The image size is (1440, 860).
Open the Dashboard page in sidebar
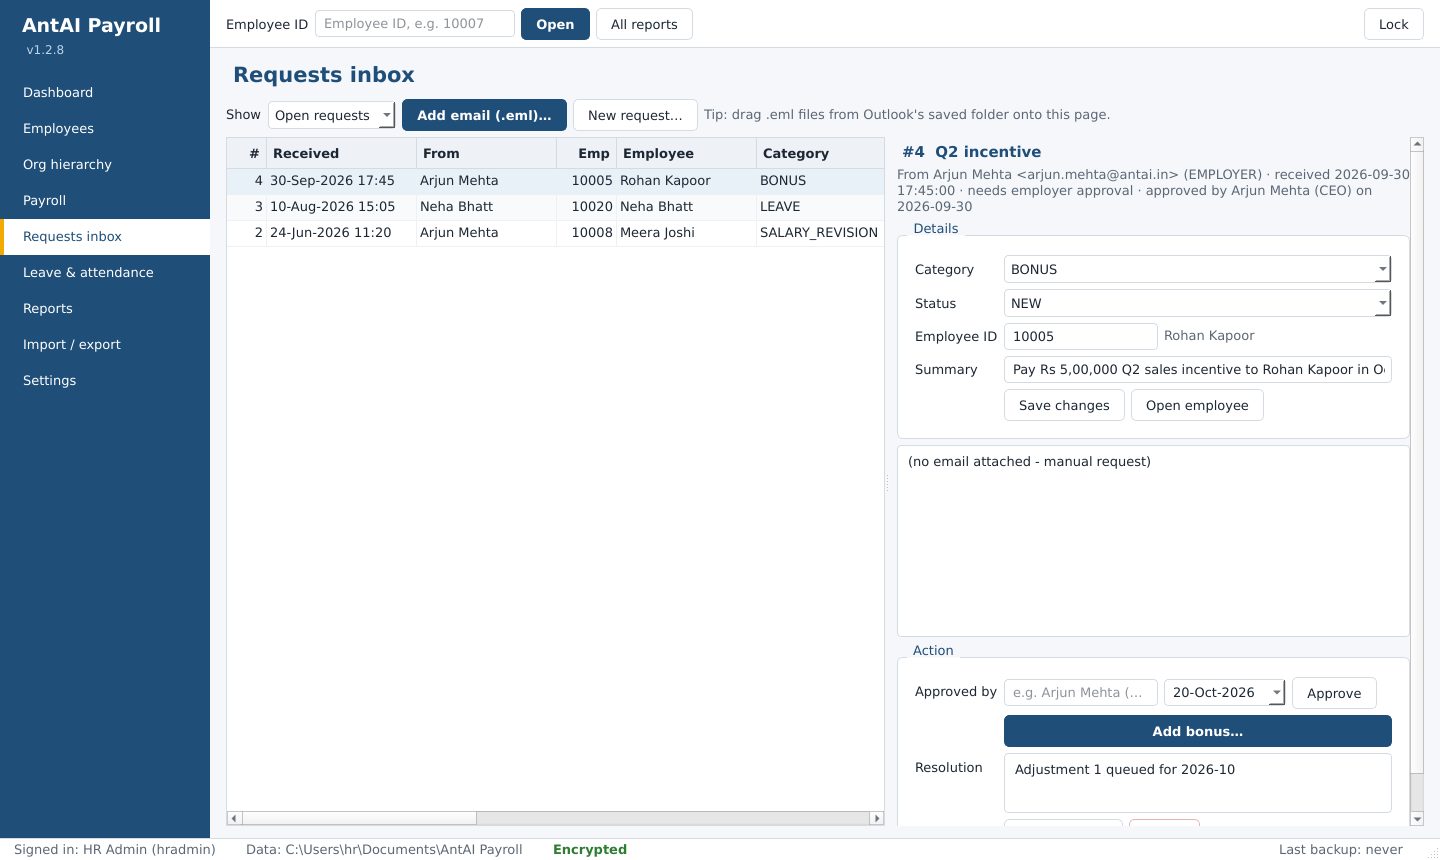(105, 92)
